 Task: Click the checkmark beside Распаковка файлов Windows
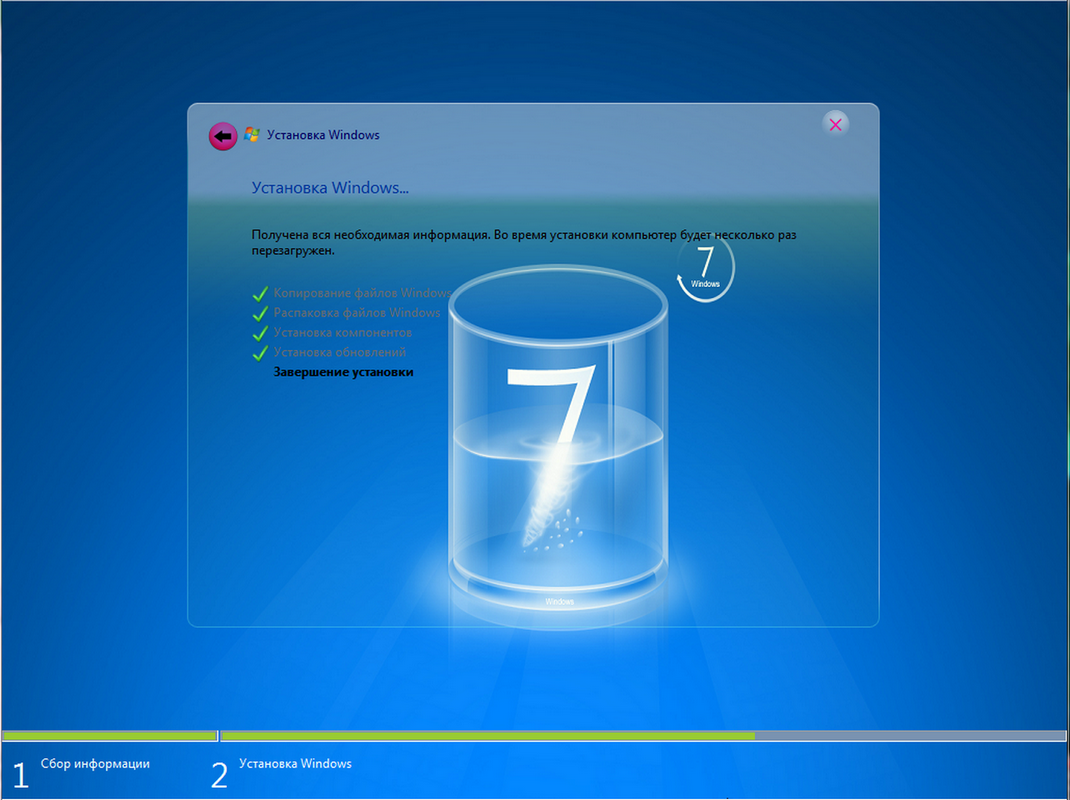pos(260,313)
